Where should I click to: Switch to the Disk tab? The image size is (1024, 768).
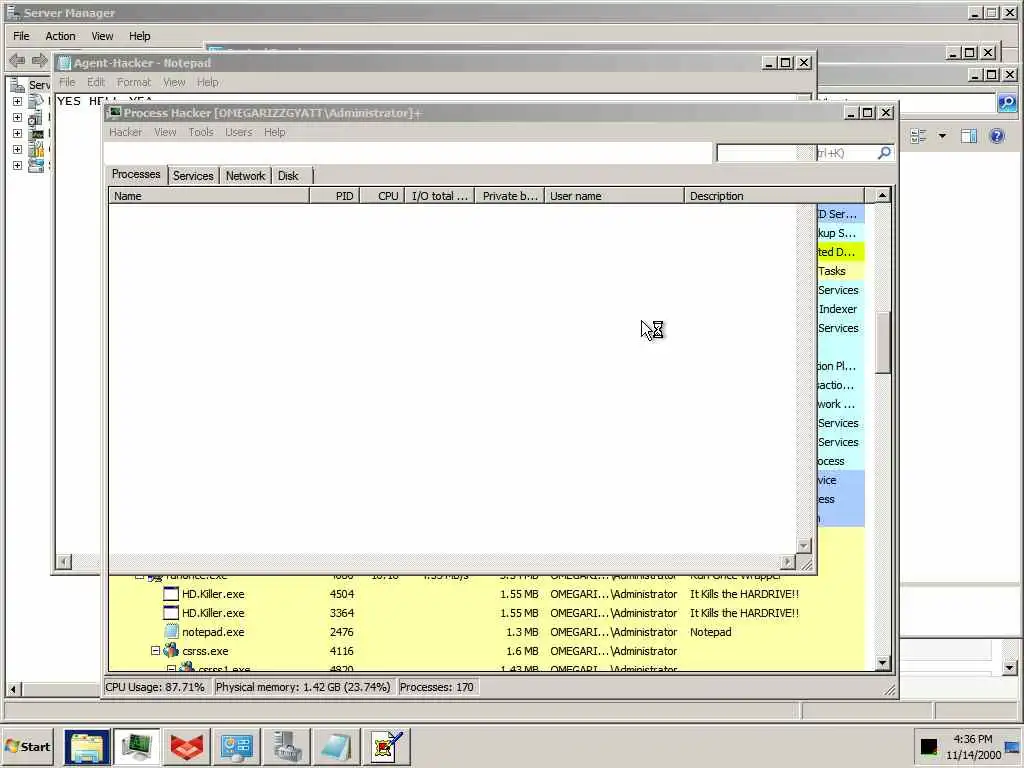tap(288, 176)
